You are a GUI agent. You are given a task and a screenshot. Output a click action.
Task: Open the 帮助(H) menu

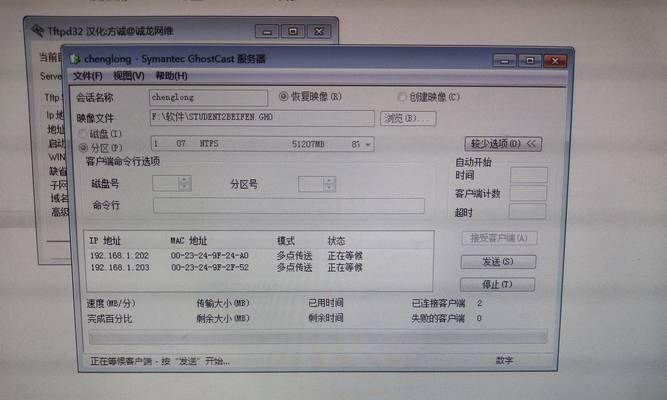[171, 76]
